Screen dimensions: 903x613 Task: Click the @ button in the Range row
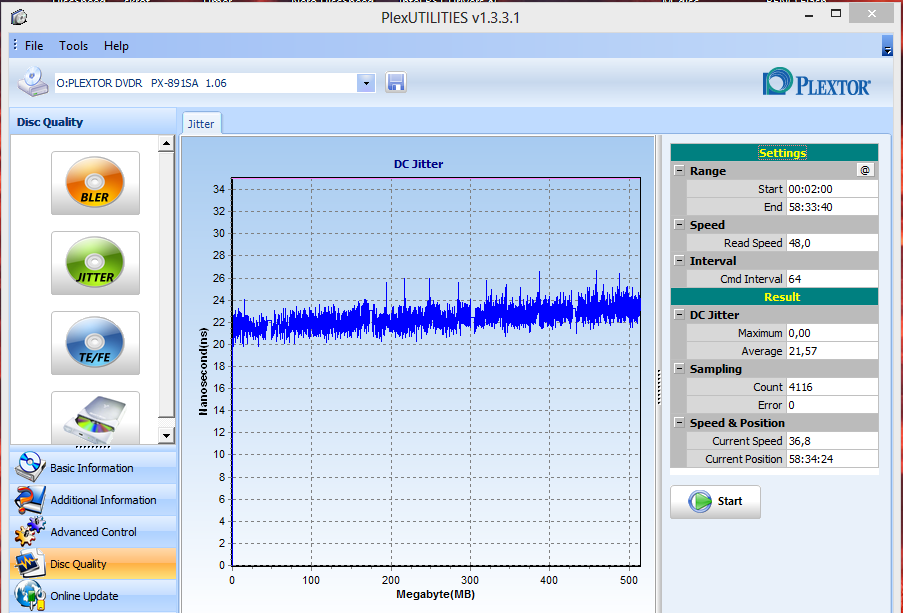click(x=864, y=171)
